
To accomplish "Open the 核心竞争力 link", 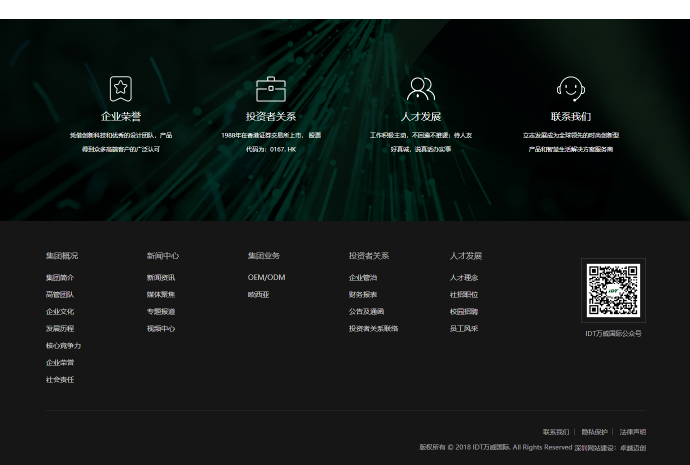I will tap(63, 345).
